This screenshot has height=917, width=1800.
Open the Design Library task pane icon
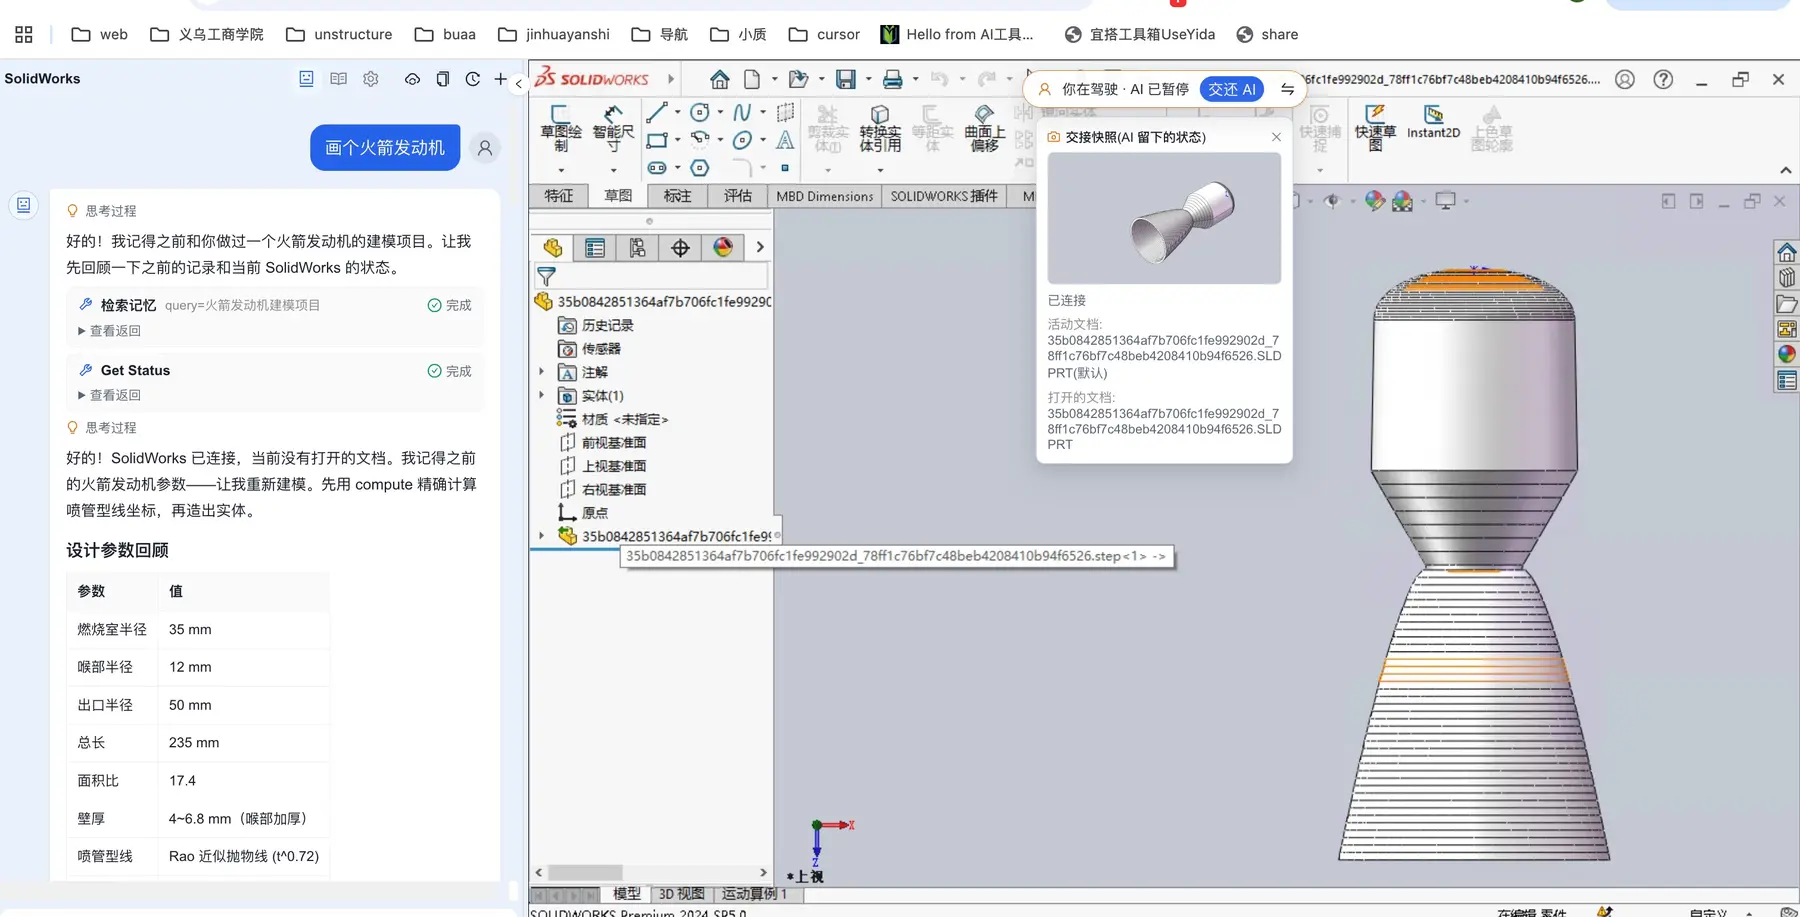(x=1787, y=278)
